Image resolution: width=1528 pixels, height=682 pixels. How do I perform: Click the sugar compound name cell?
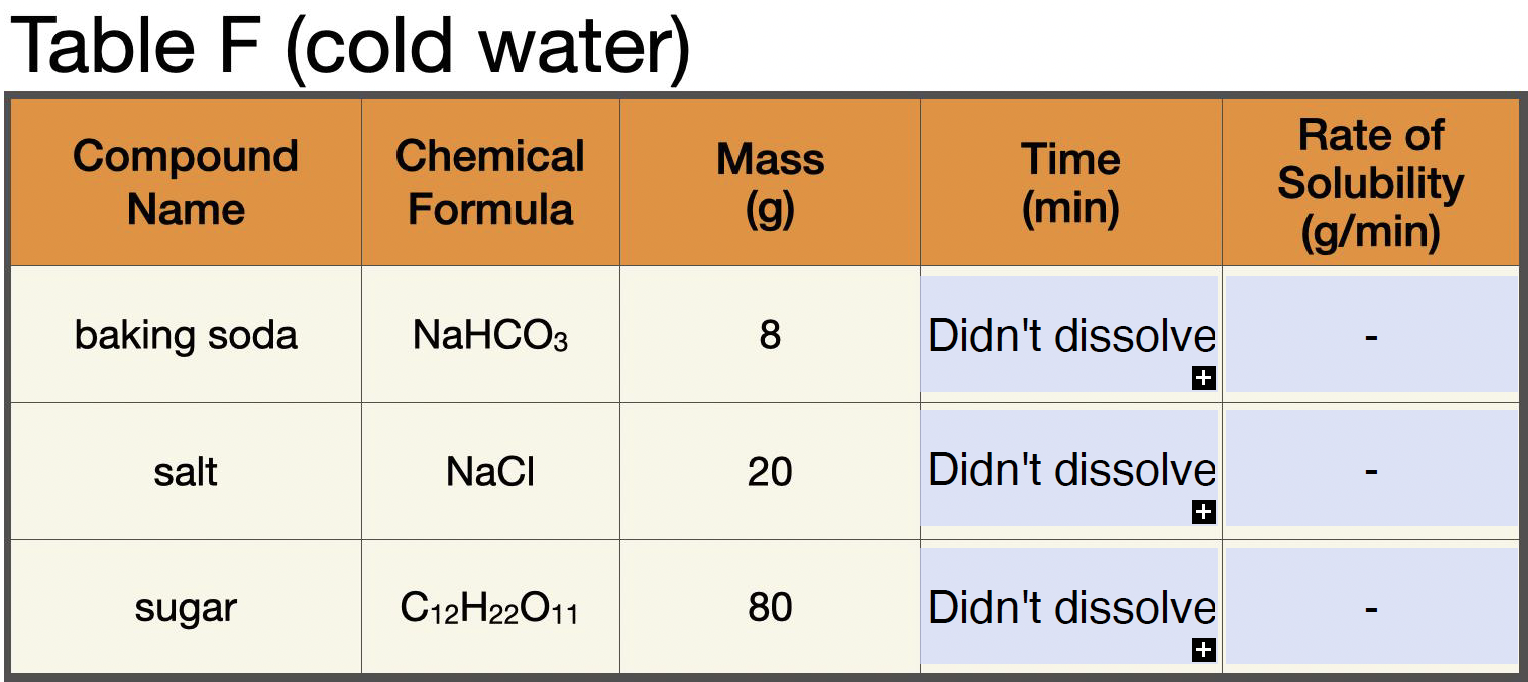pyautogui.click(x=186, y=607)
